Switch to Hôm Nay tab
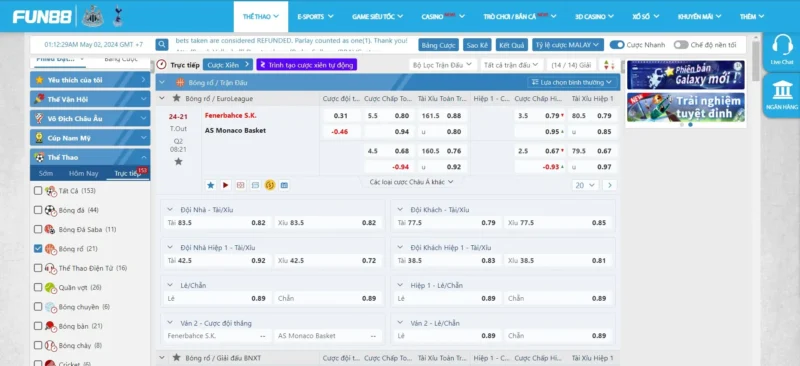Image resolution: width=800 pixels, height=366 pixels. click(x=84, y=174)
